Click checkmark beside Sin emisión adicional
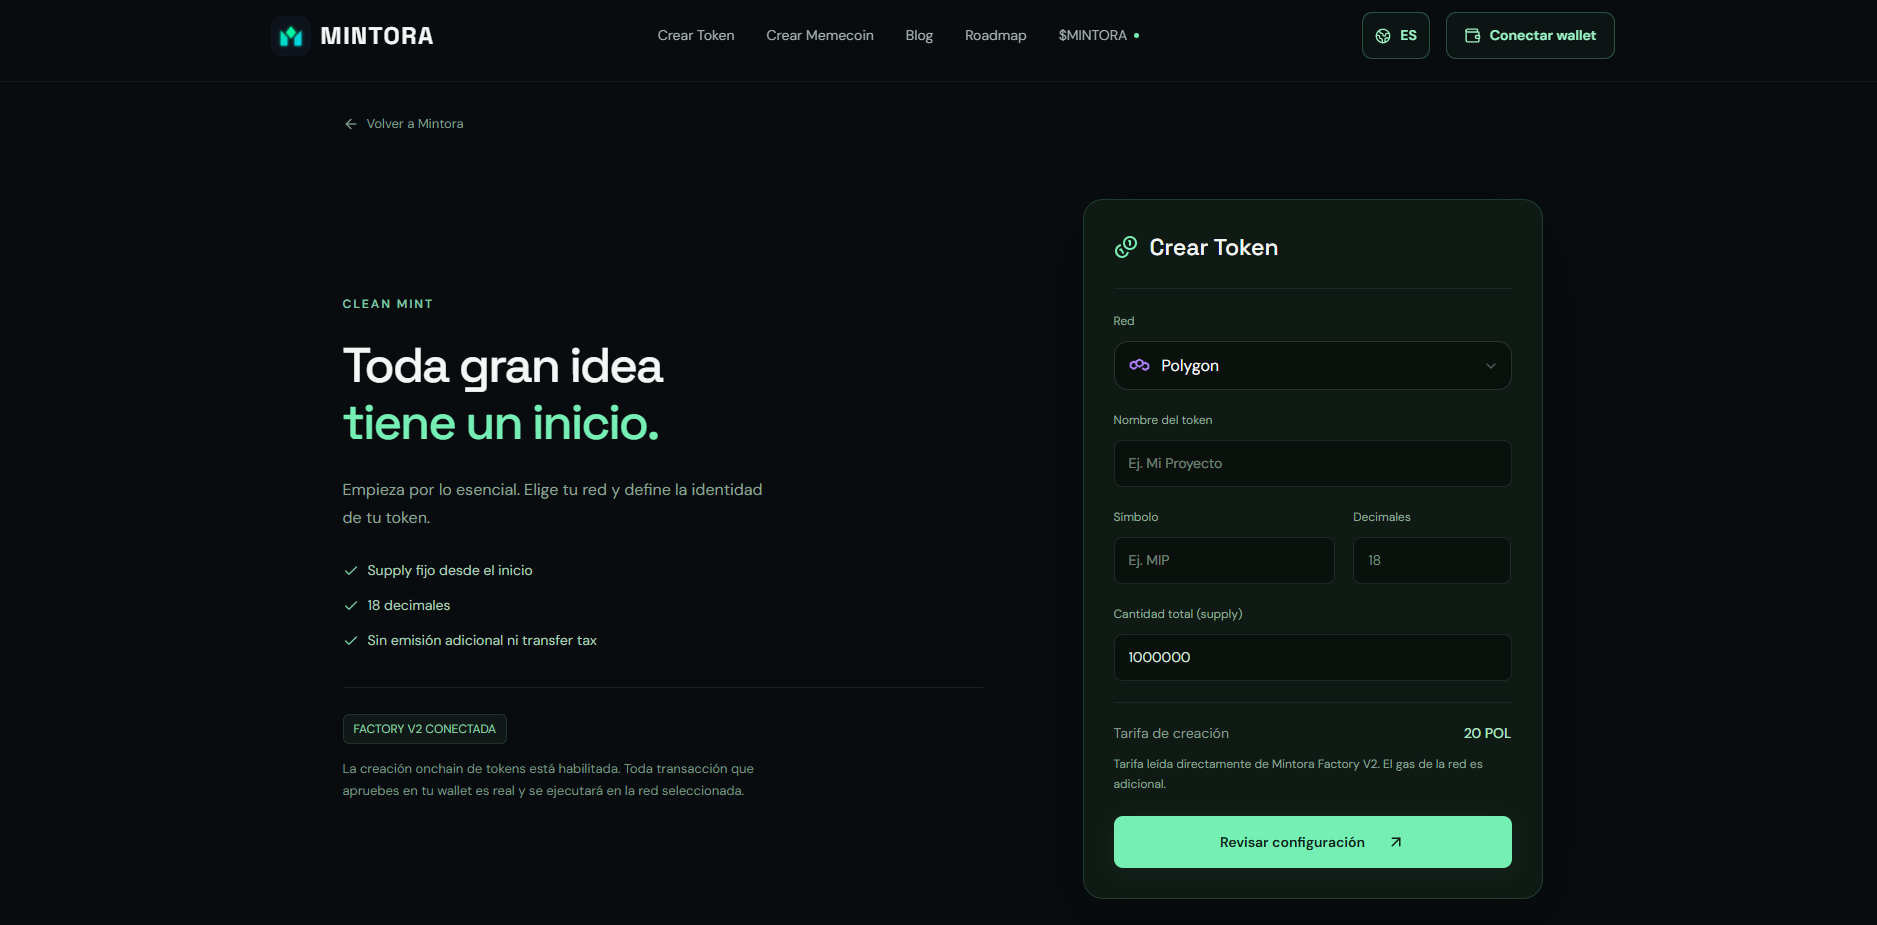This screenshot has width=1877, height=925. [x=350, y=641]
